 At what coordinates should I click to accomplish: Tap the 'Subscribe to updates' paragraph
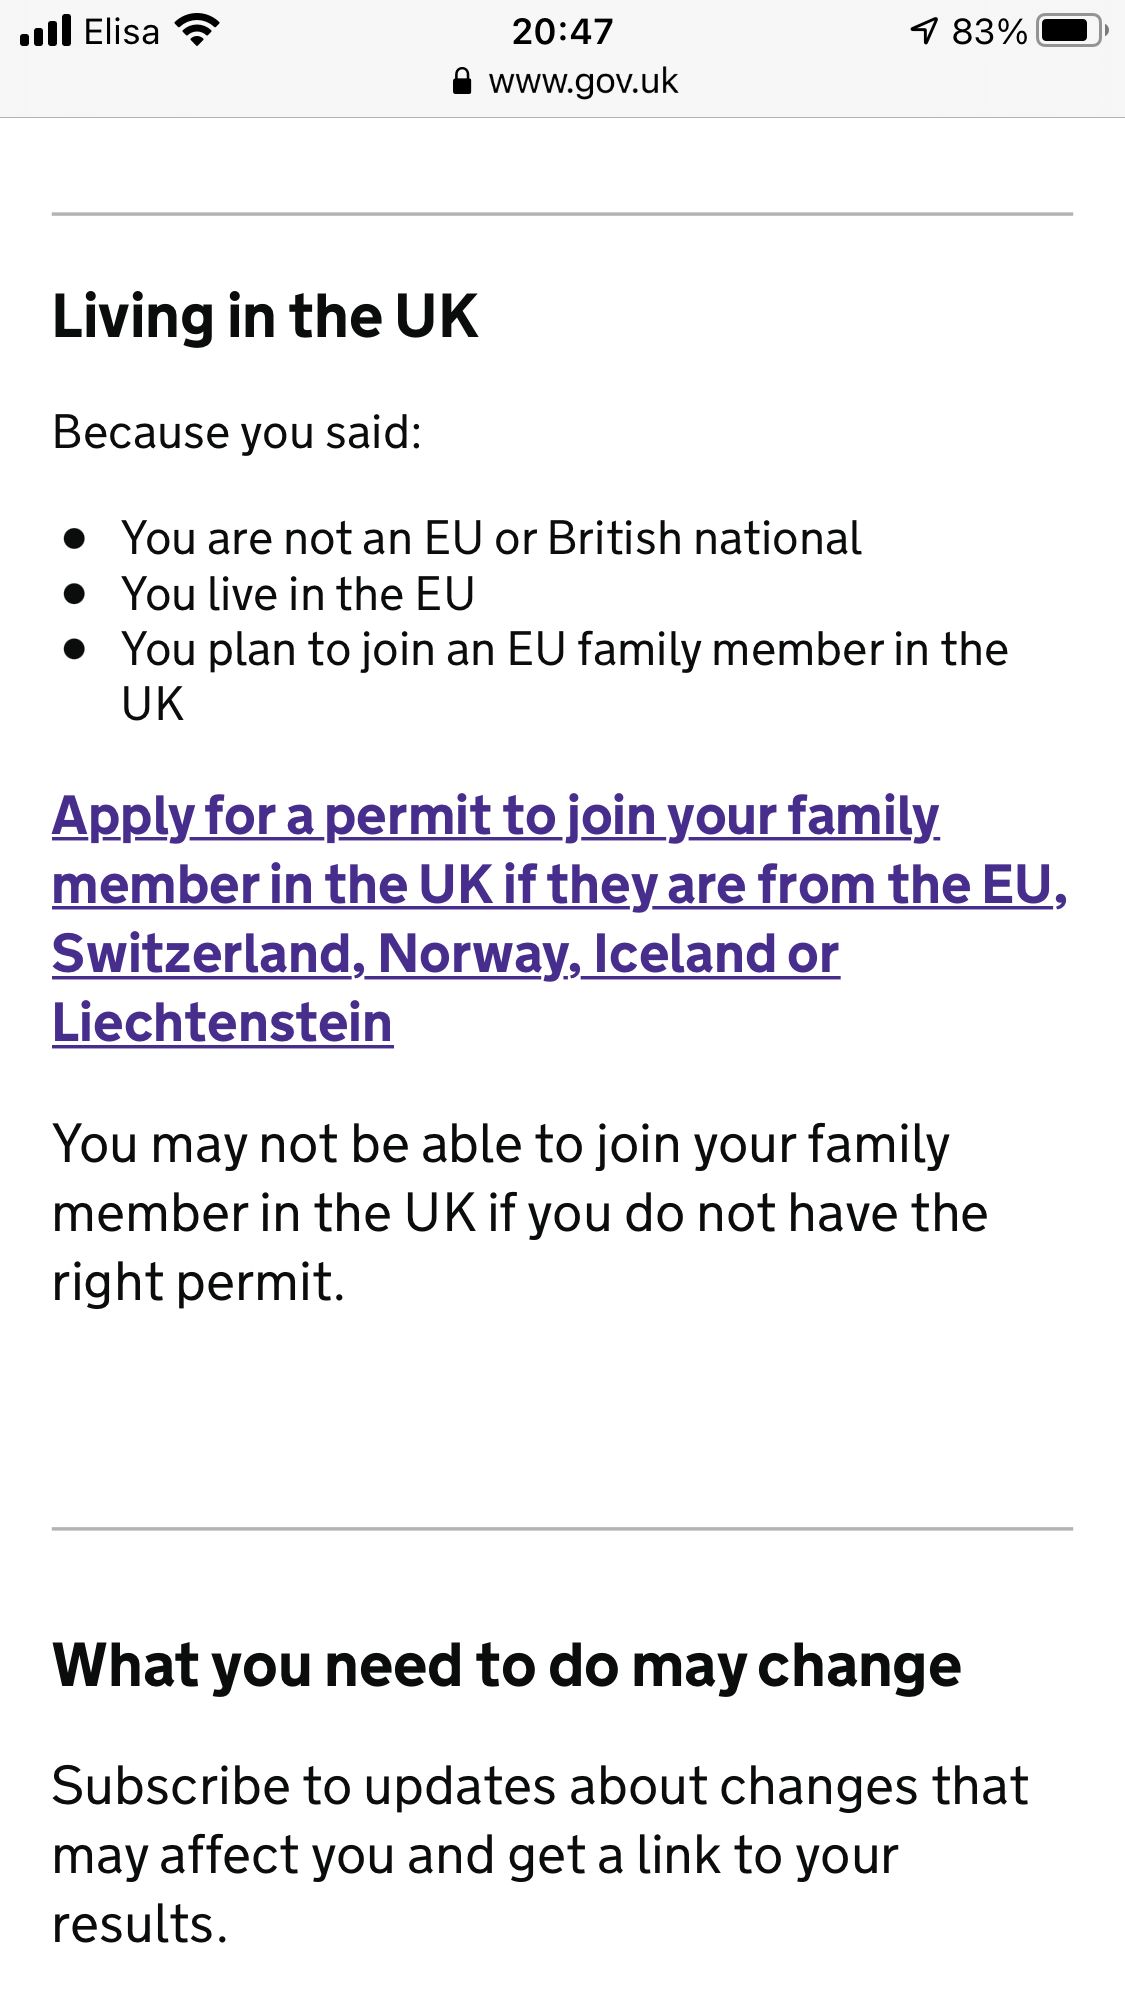tap(540, 1855)
